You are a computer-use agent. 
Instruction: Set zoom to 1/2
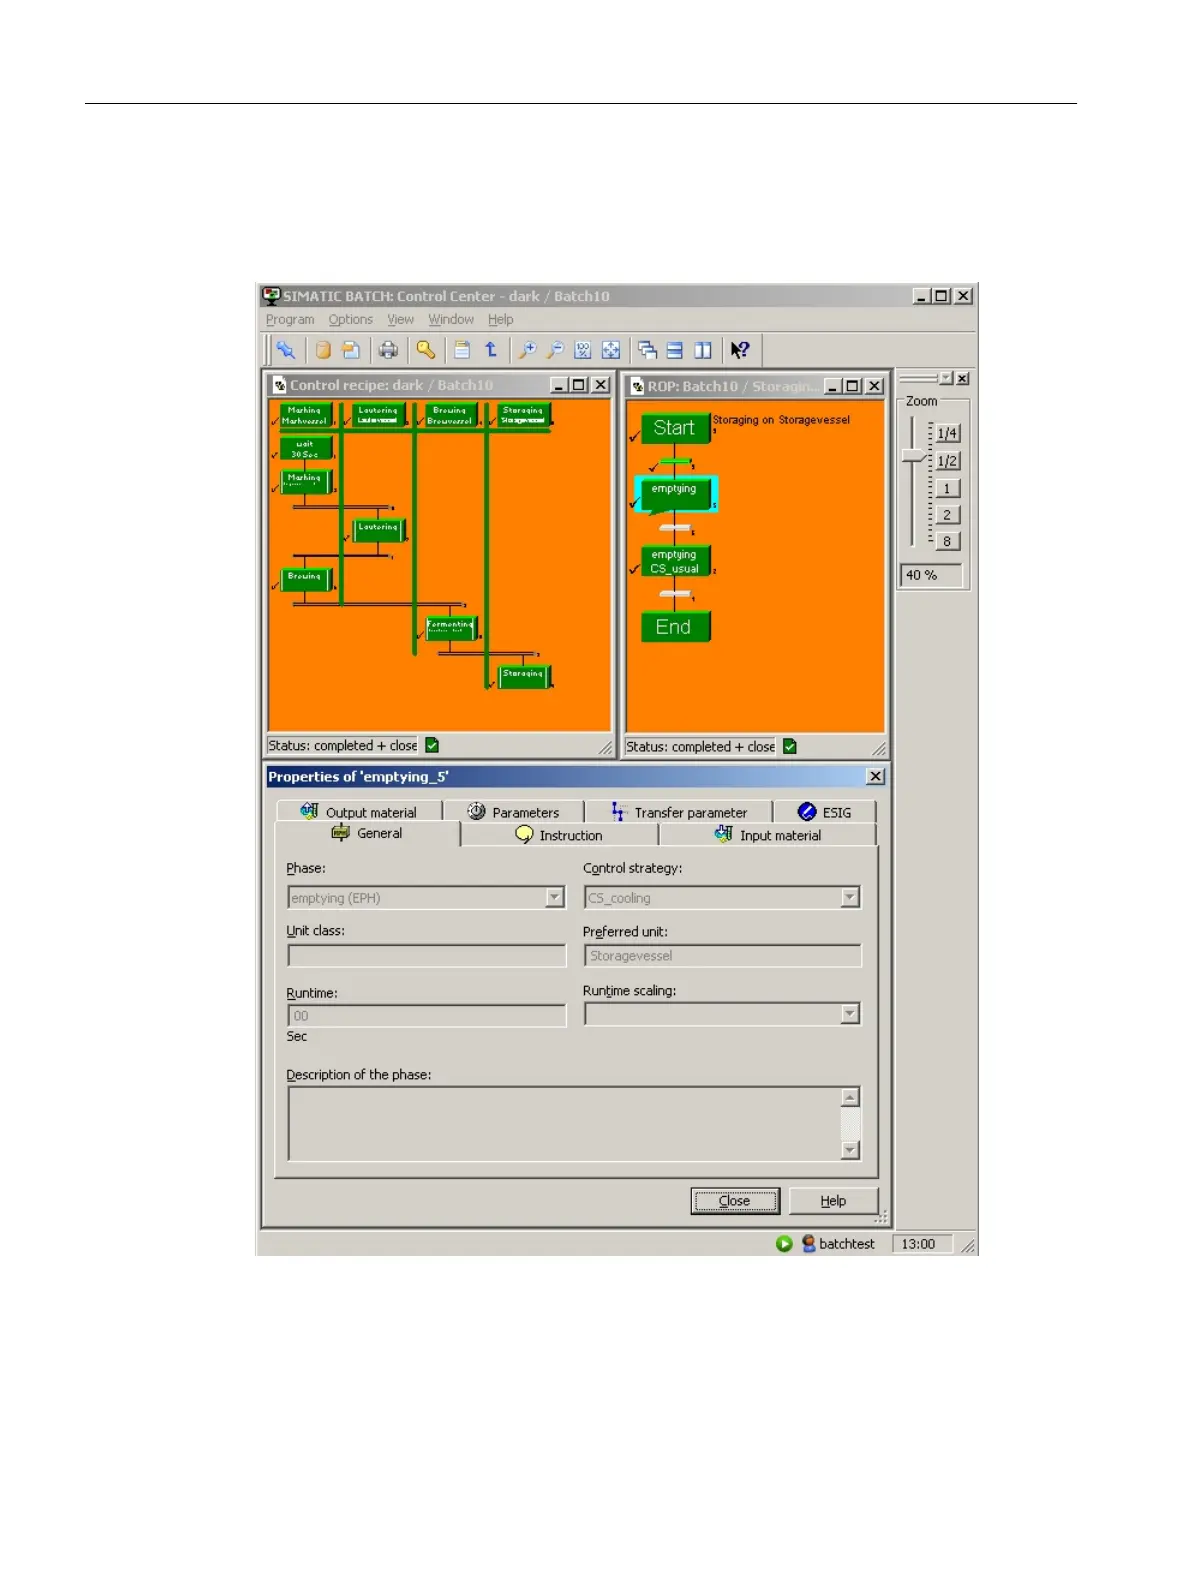coord(948,460)
